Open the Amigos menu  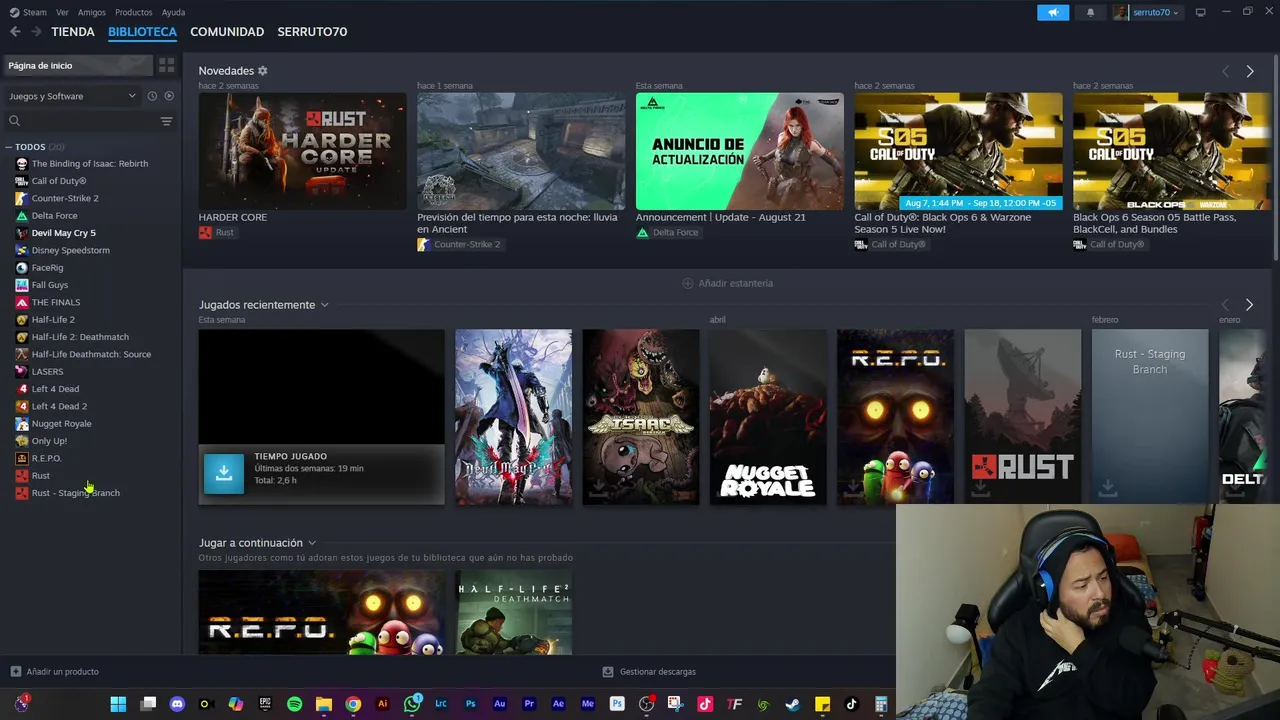click(91, 12)
